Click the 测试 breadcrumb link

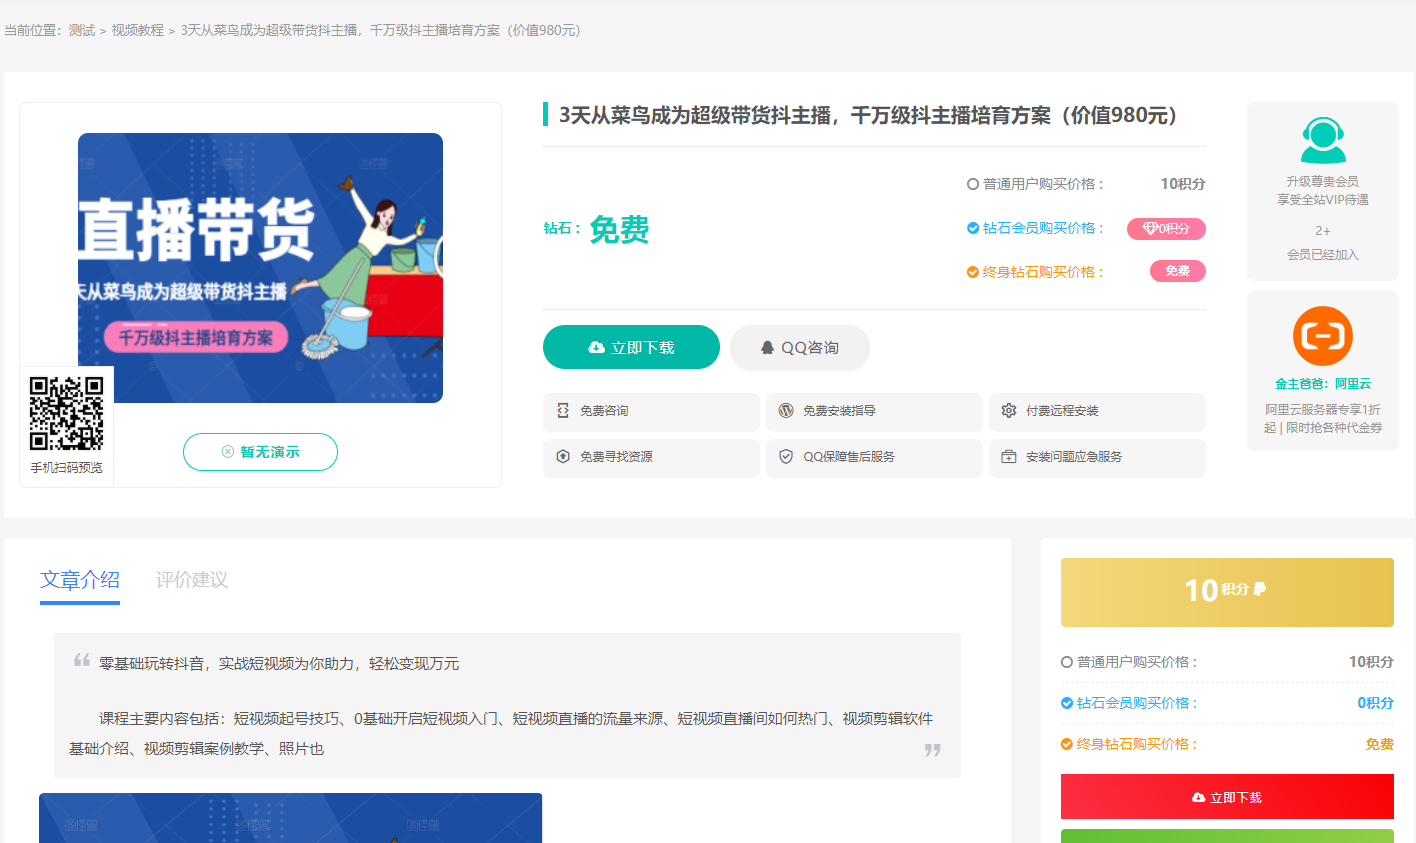tap(82, 30)
